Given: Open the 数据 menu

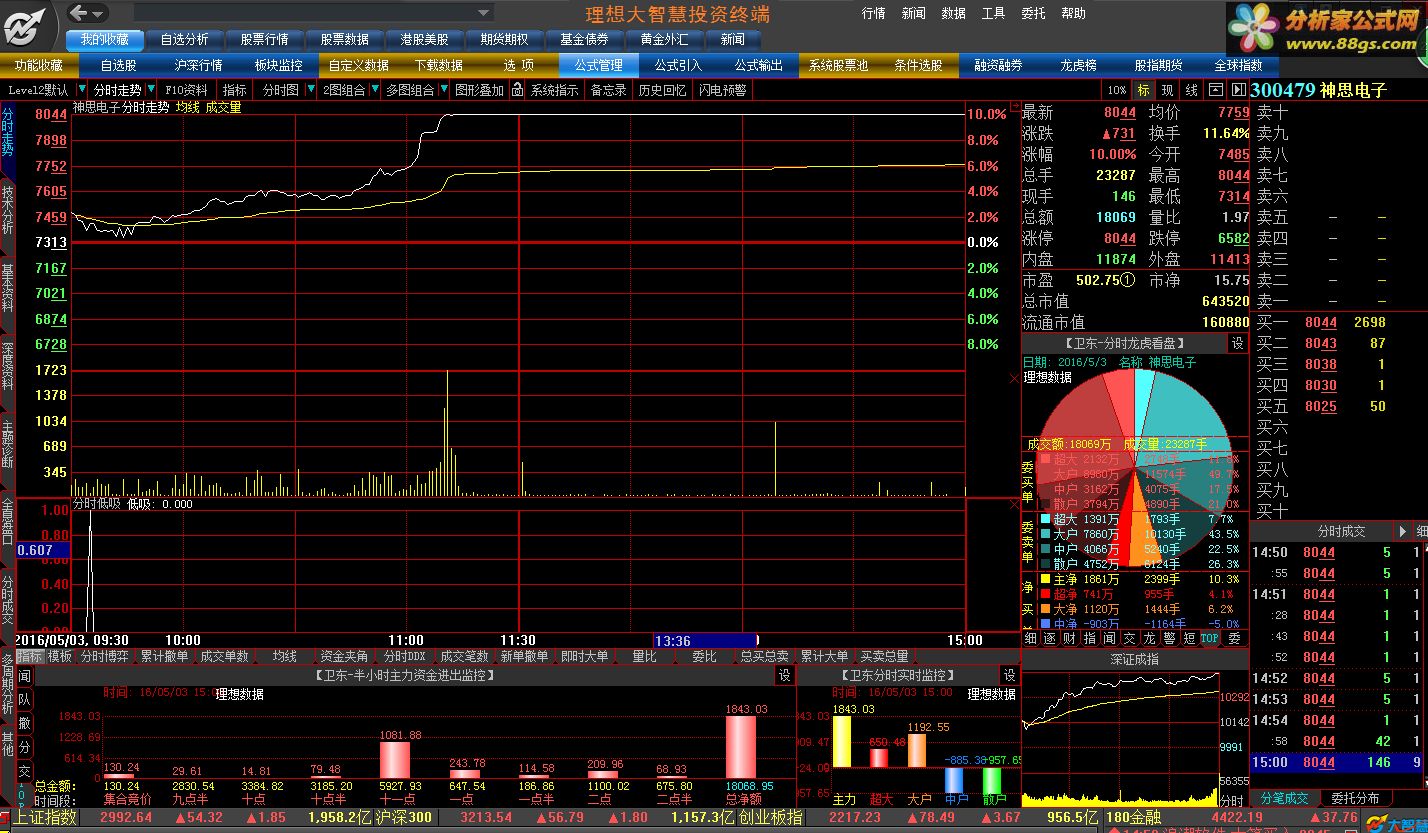Looking at the screenshot, I should (953, 13).
